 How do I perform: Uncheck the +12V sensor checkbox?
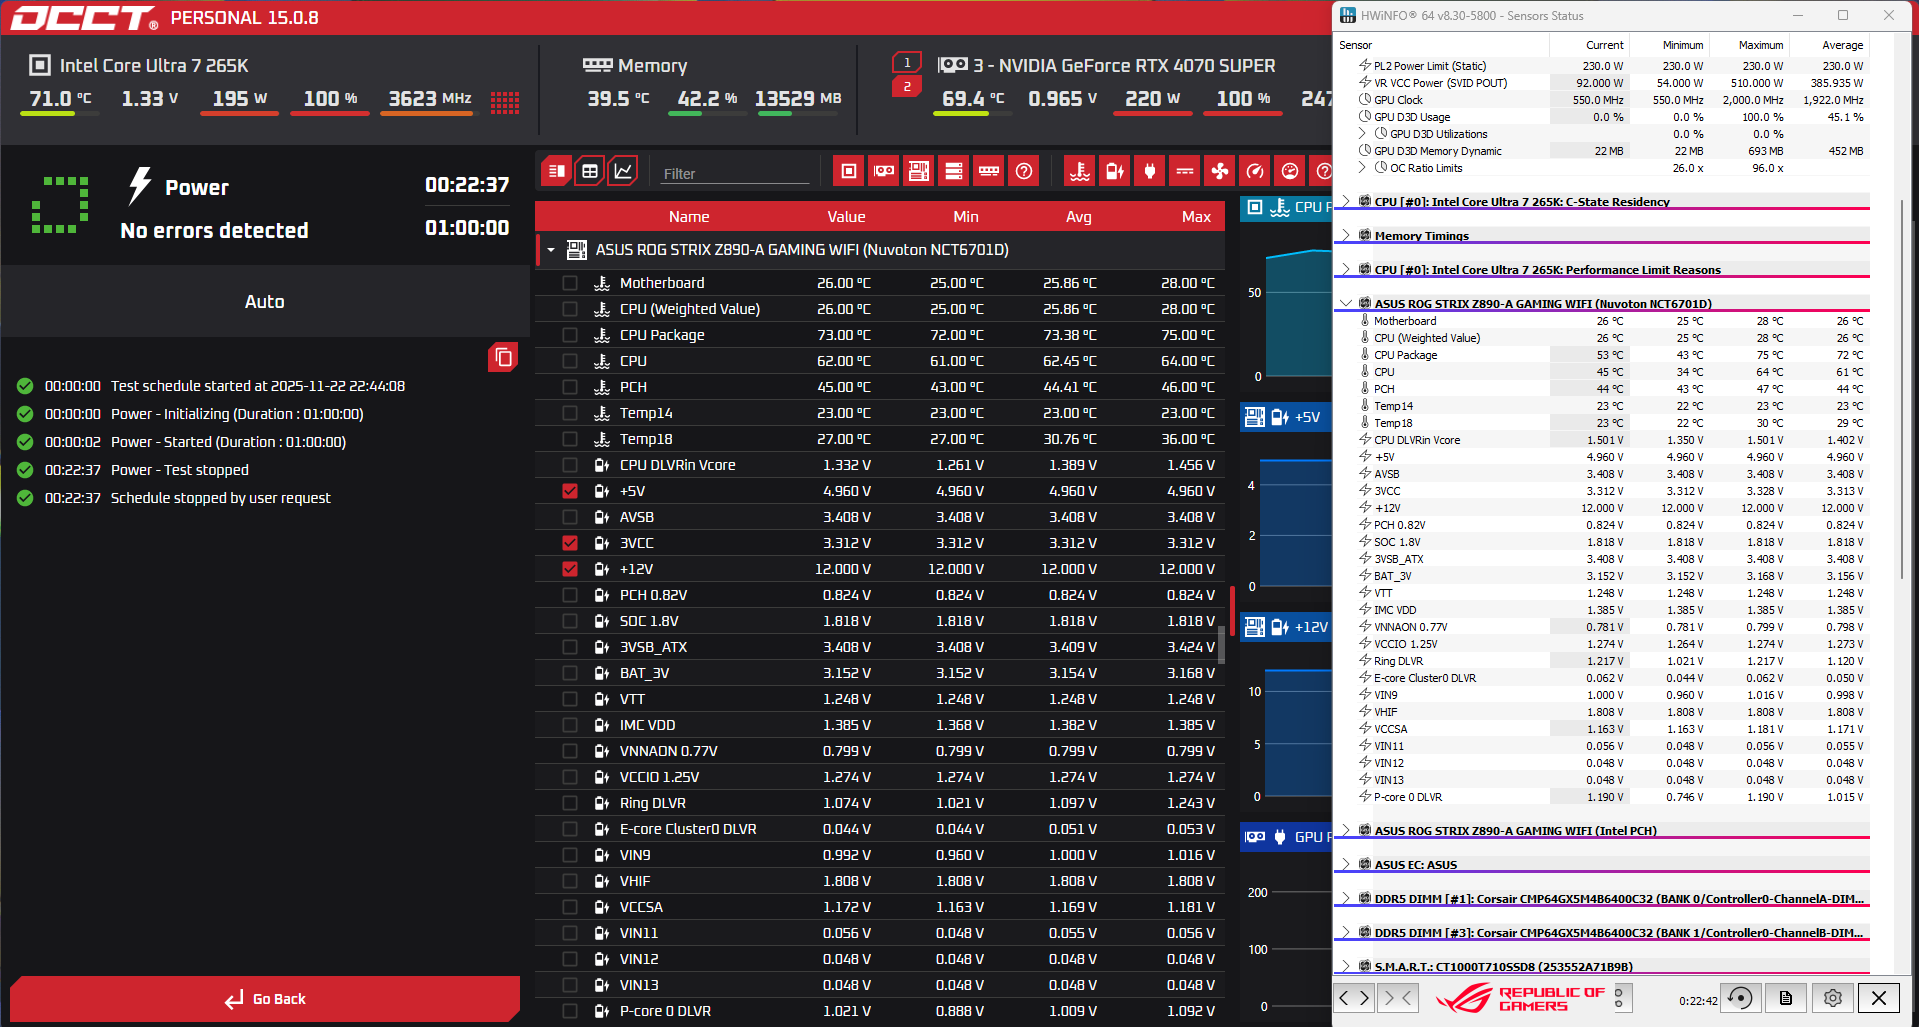(570, 569)
